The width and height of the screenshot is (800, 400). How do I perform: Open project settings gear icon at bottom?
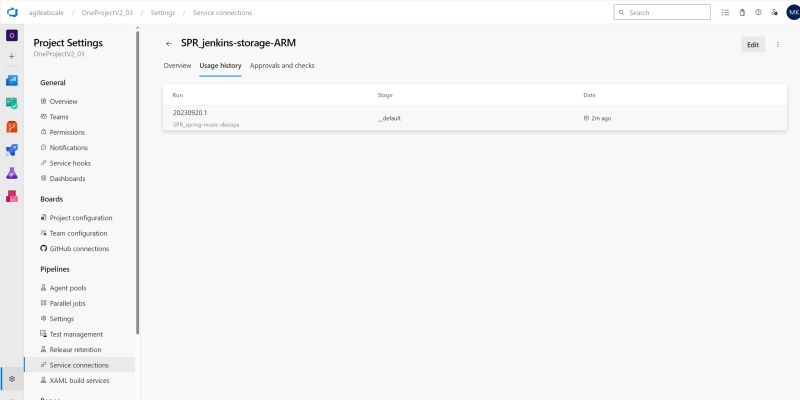12,379
